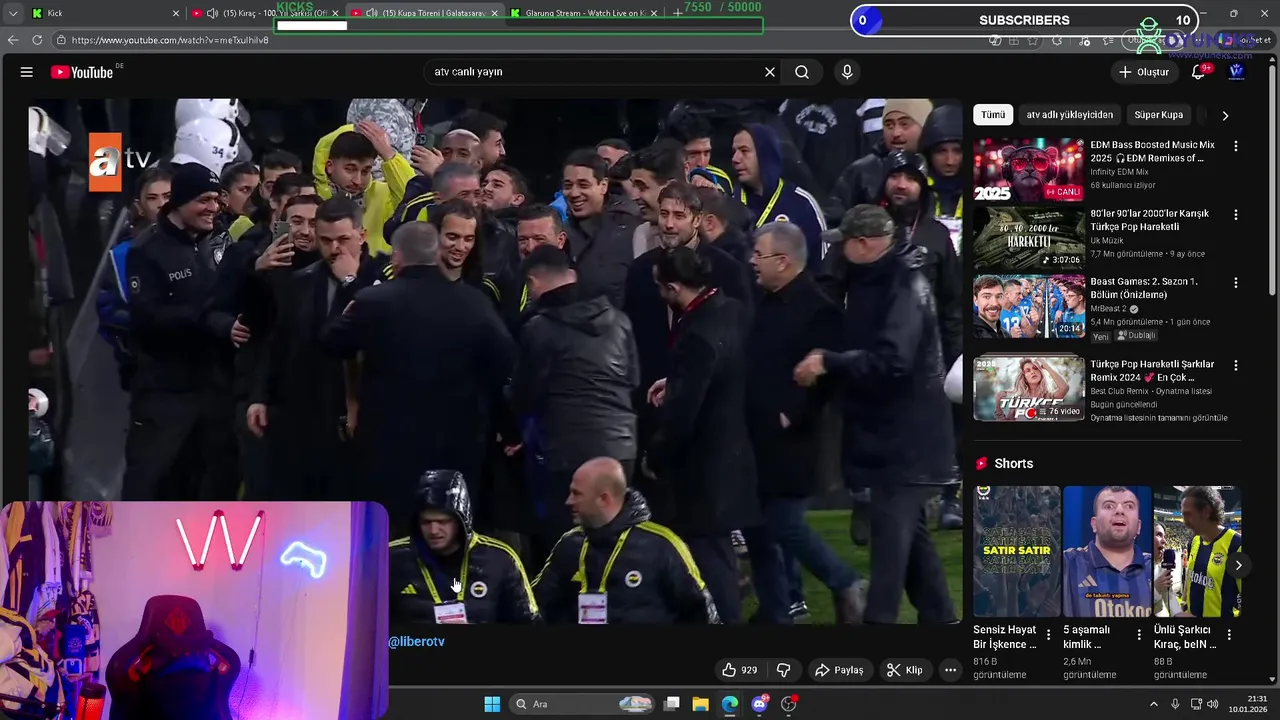This screenshot has width=1280, height=720.
Task: Open Türkçe Pop Hareketli Şarkılar playlist
Action: click(x=1029, y=389)
